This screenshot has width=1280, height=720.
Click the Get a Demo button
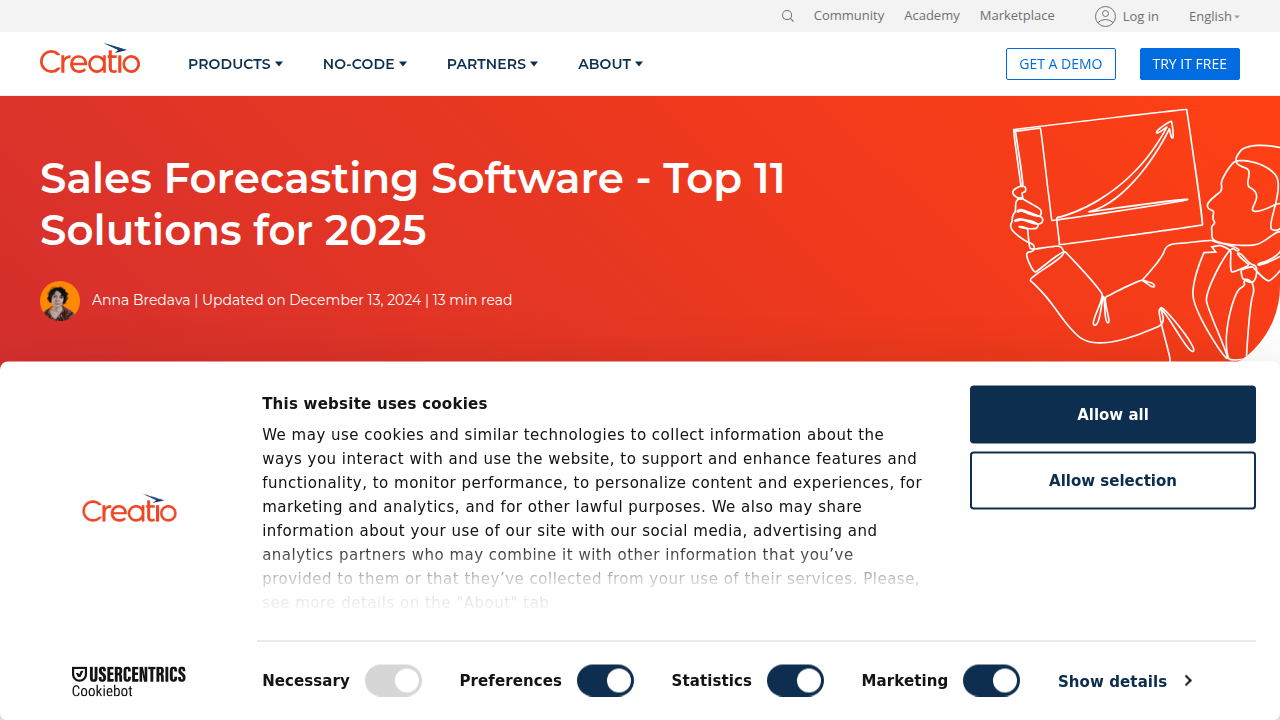pos(1061,64)
